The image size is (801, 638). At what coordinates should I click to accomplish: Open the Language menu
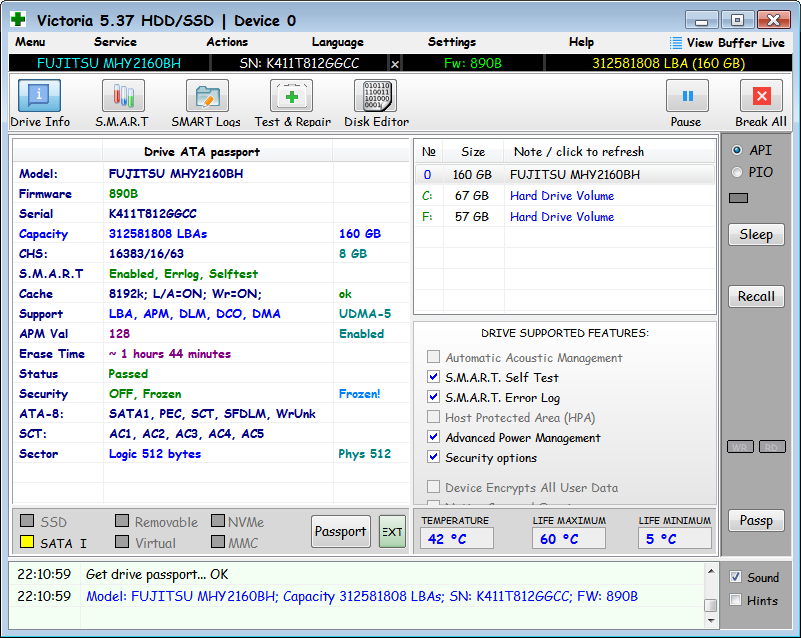coord(338,42)
